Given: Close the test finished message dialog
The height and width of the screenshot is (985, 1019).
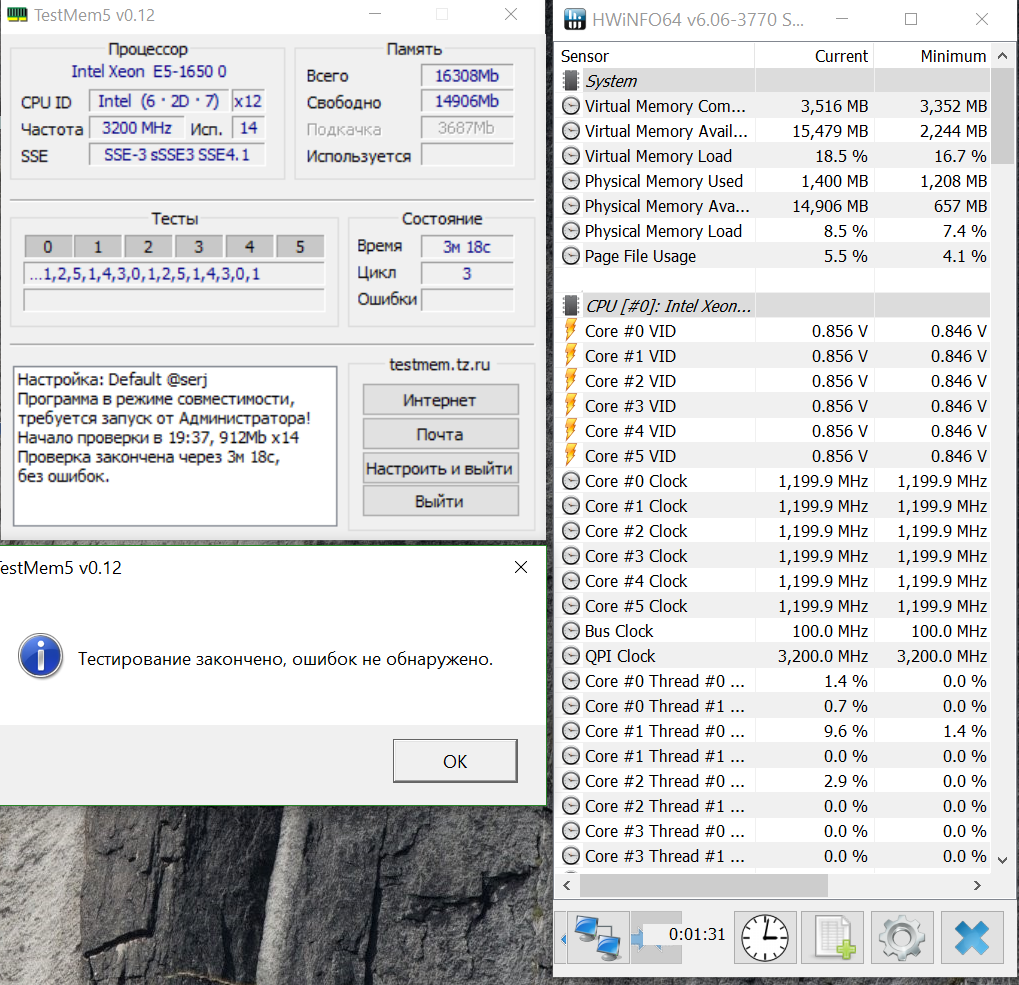Looking at the screenshot, I should 521,567.
